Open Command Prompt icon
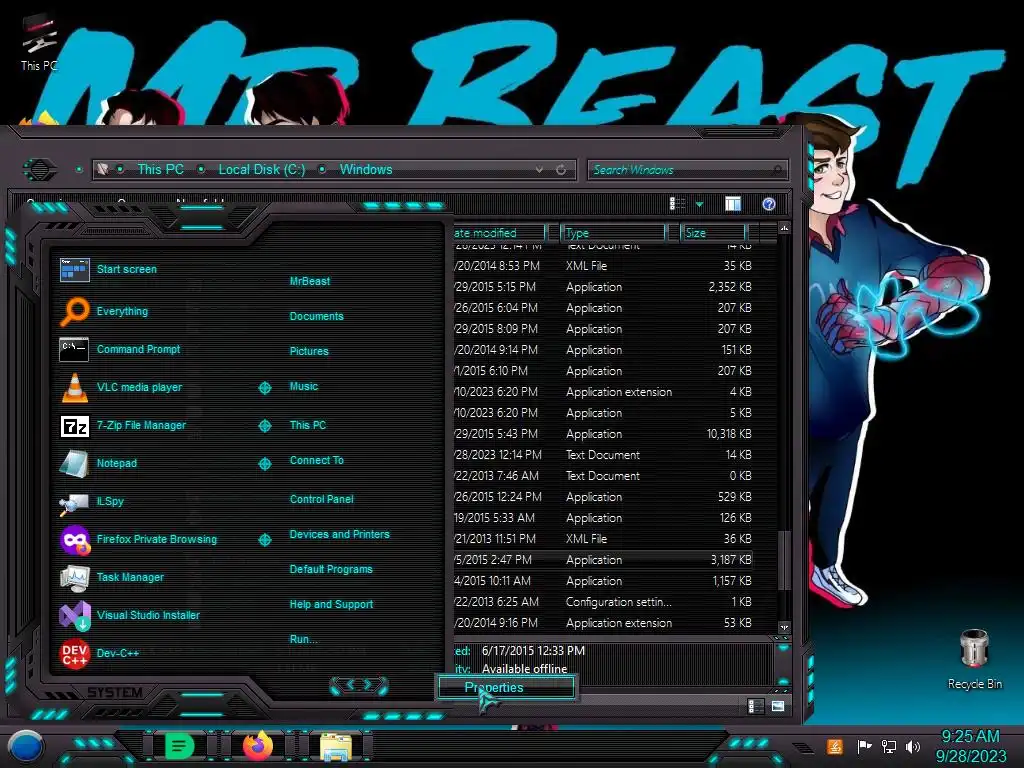 pyautogui.click(x=74, y=349)
